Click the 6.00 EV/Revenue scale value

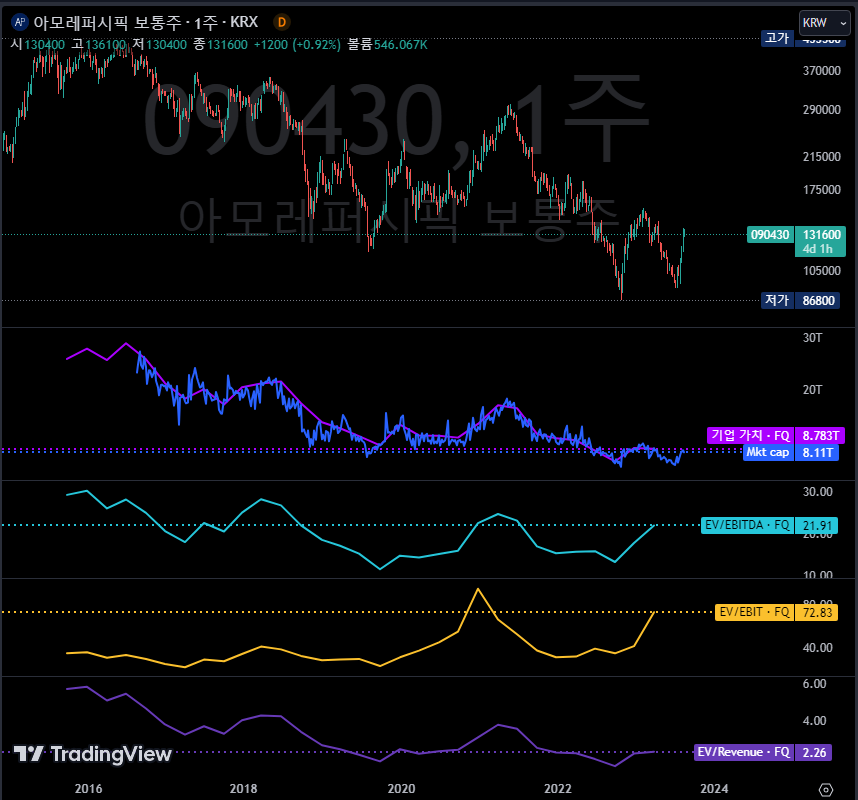pyautogui.click(x=814, y=683)
